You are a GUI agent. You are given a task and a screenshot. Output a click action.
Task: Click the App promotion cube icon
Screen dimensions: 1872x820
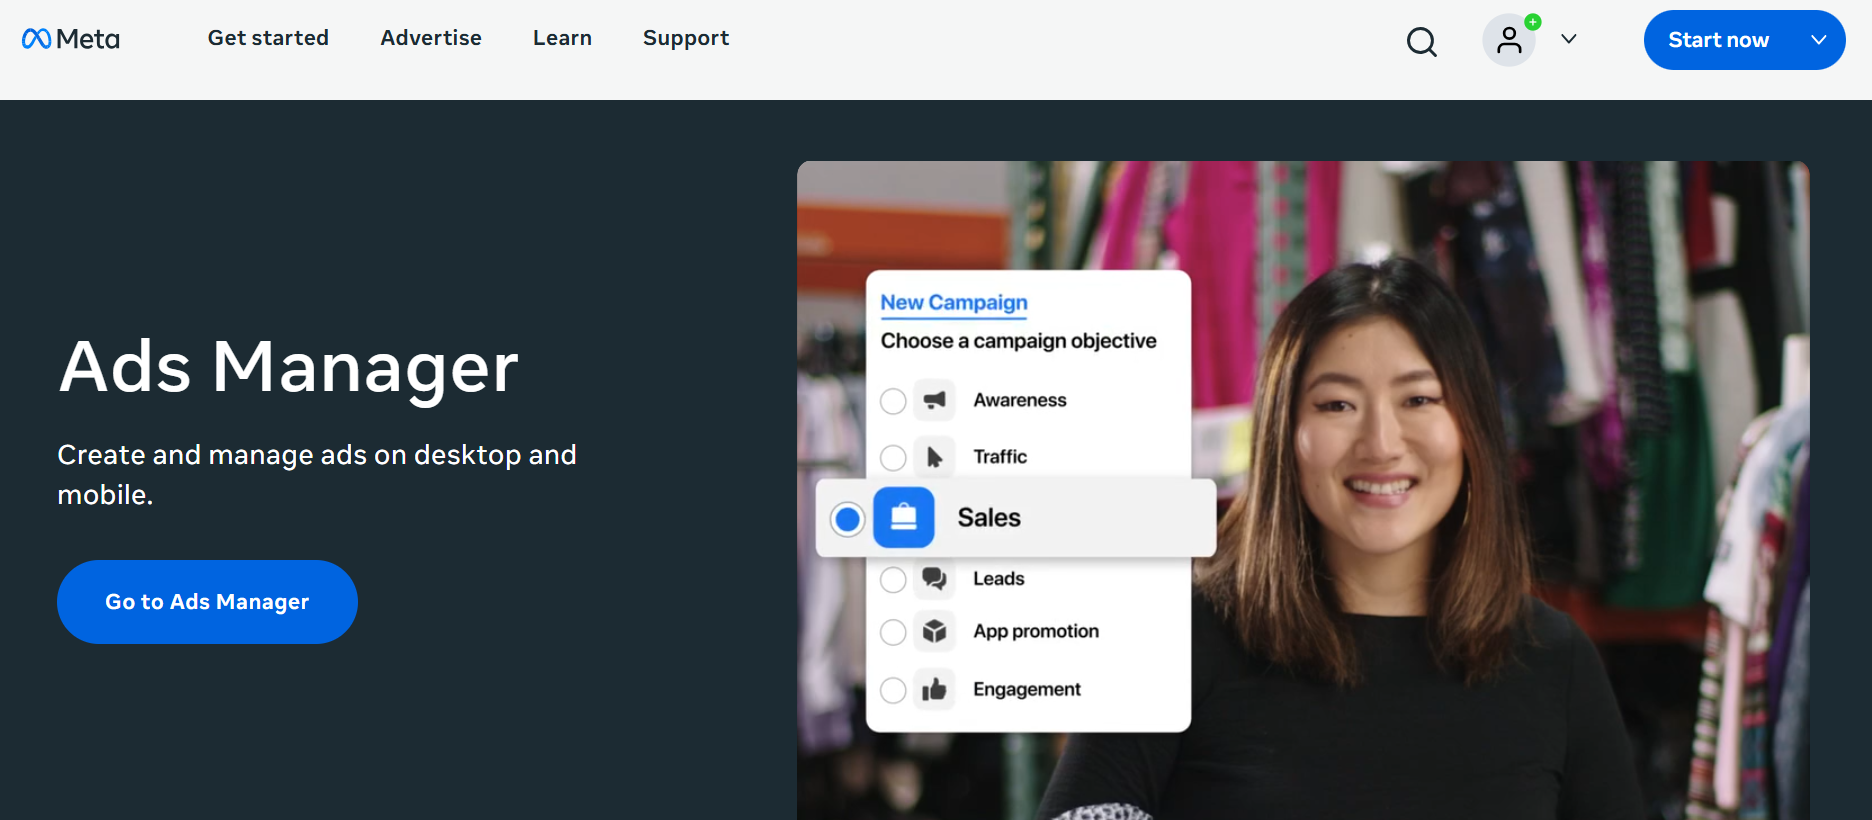[934, 631]
